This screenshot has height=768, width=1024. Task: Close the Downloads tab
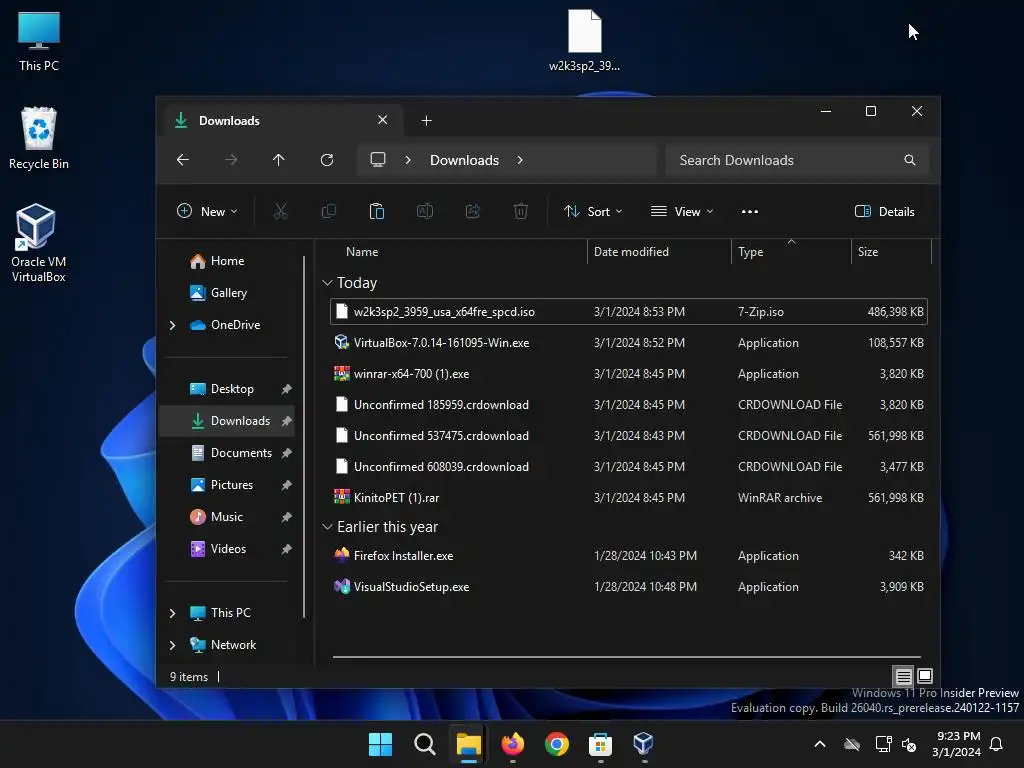pyautogui.click(x=383, y=120)
